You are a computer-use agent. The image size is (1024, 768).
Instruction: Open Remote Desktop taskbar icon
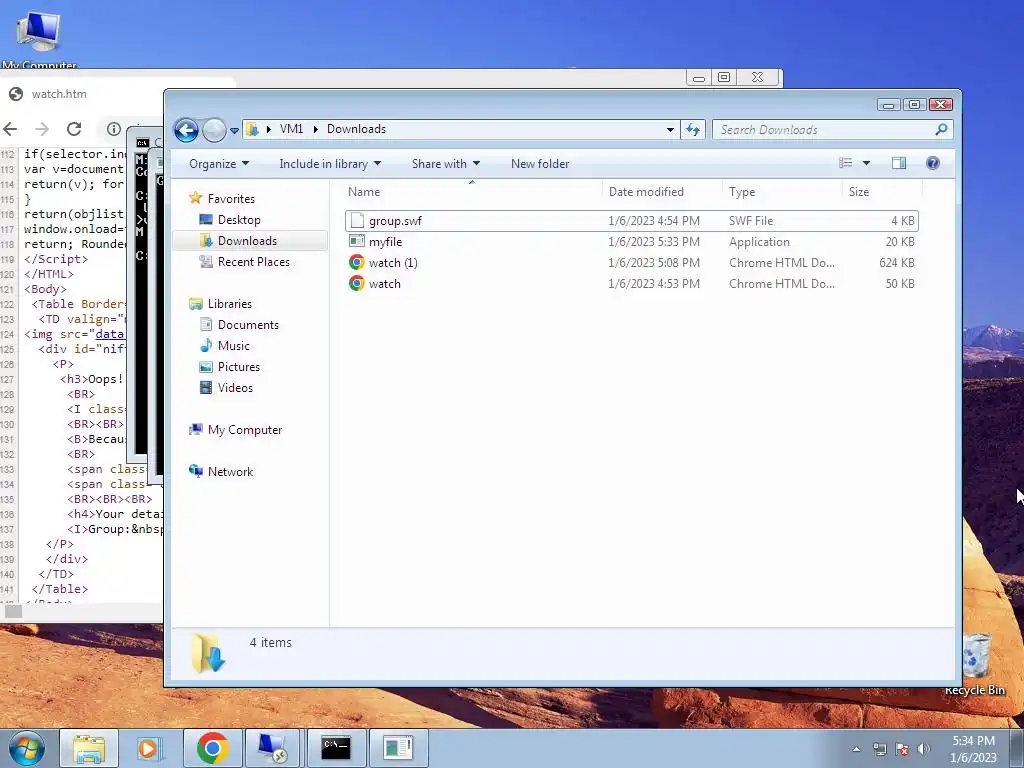click(272, 748)
